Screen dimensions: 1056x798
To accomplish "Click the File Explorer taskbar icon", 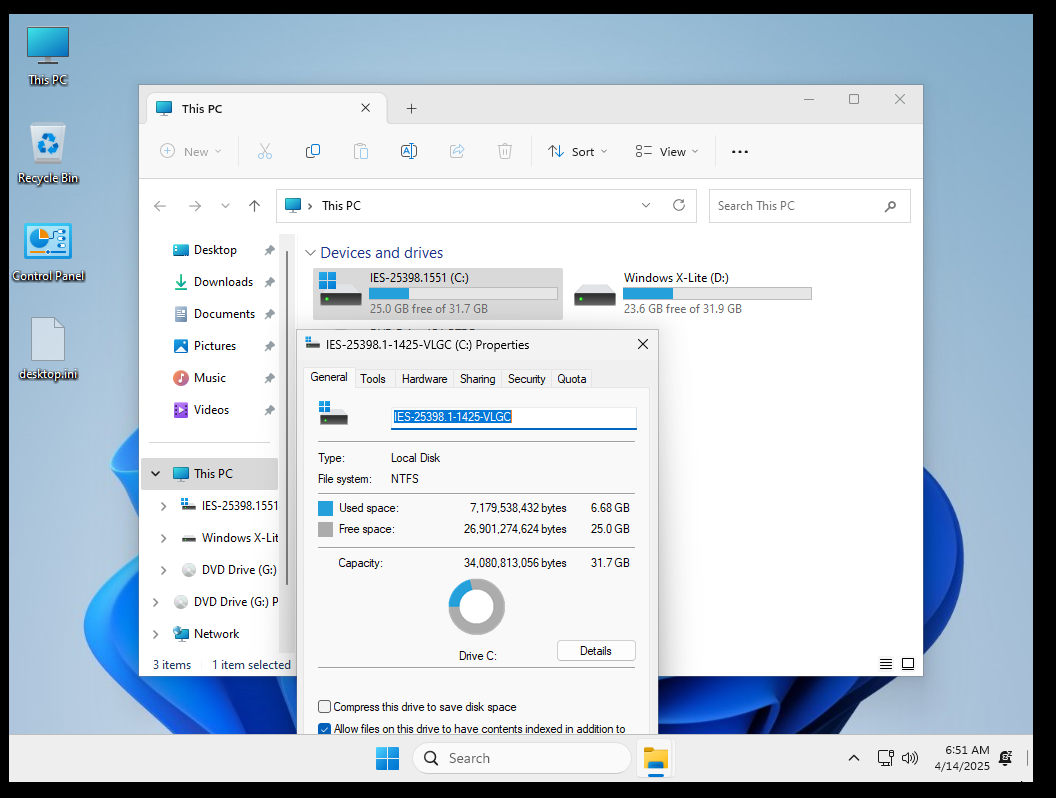I will 655,759.
